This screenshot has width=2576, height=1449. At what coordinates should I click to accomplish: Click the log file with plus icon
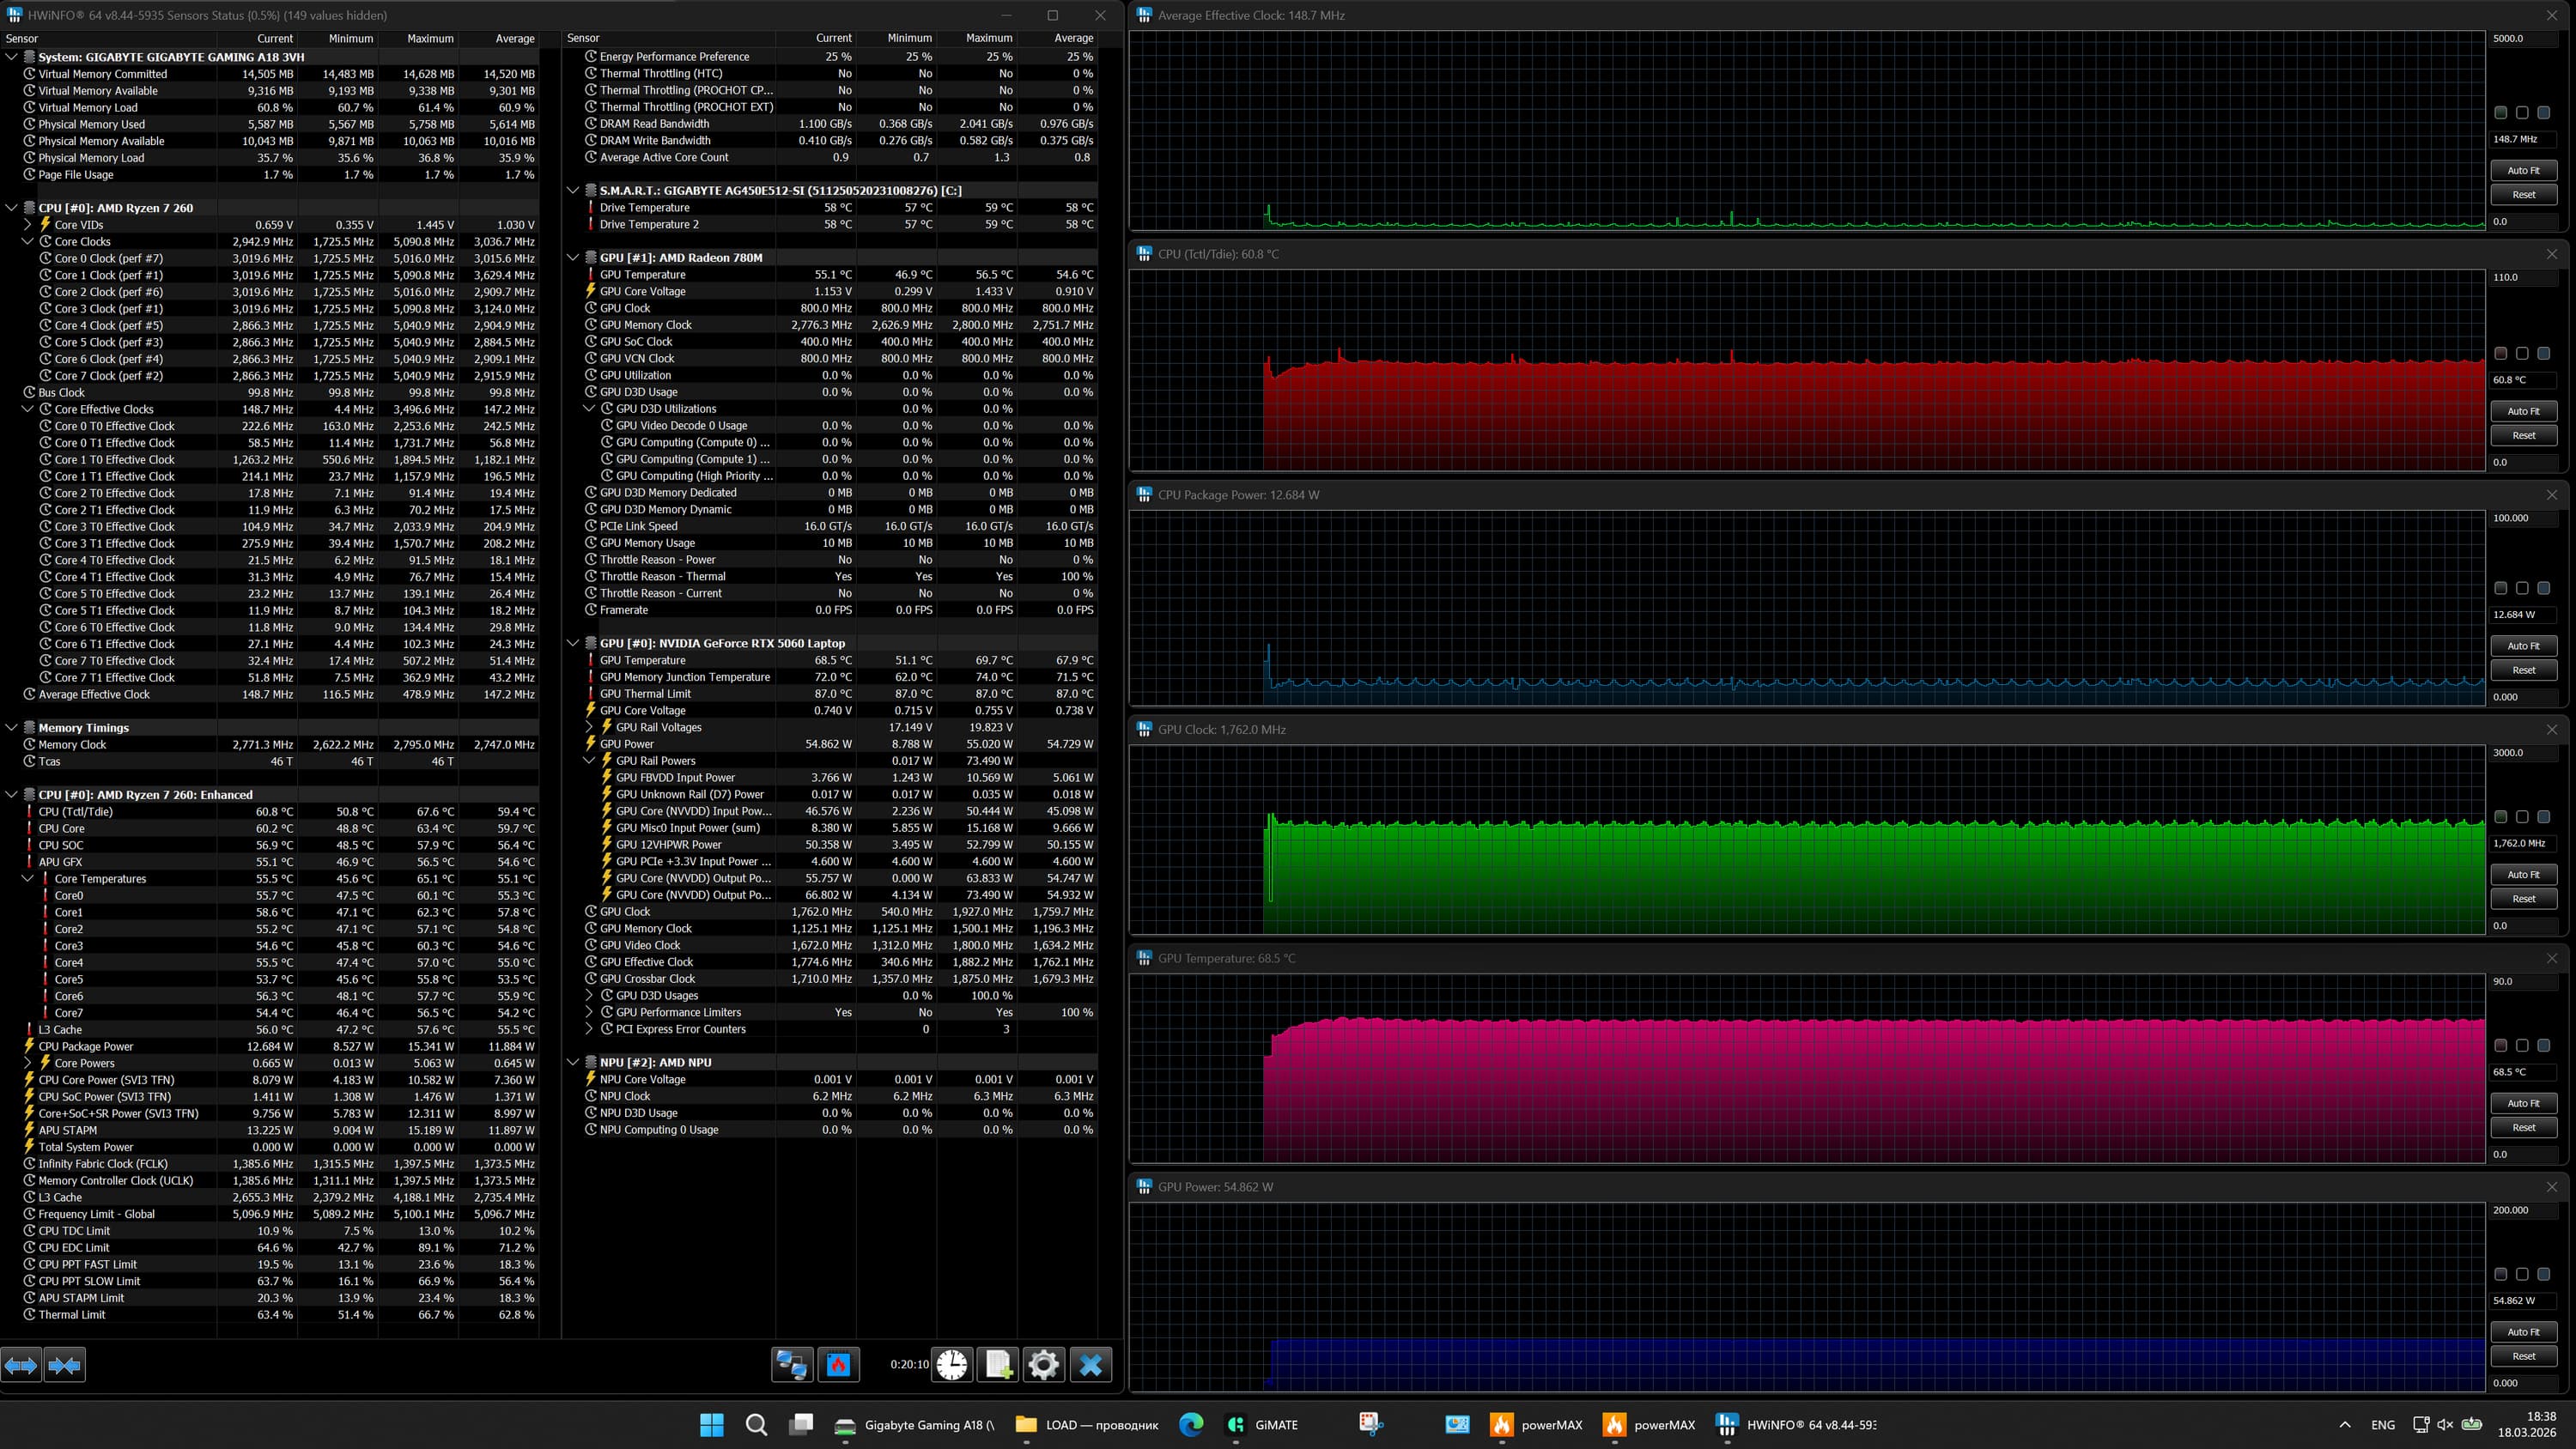[x=998, y=1365]
